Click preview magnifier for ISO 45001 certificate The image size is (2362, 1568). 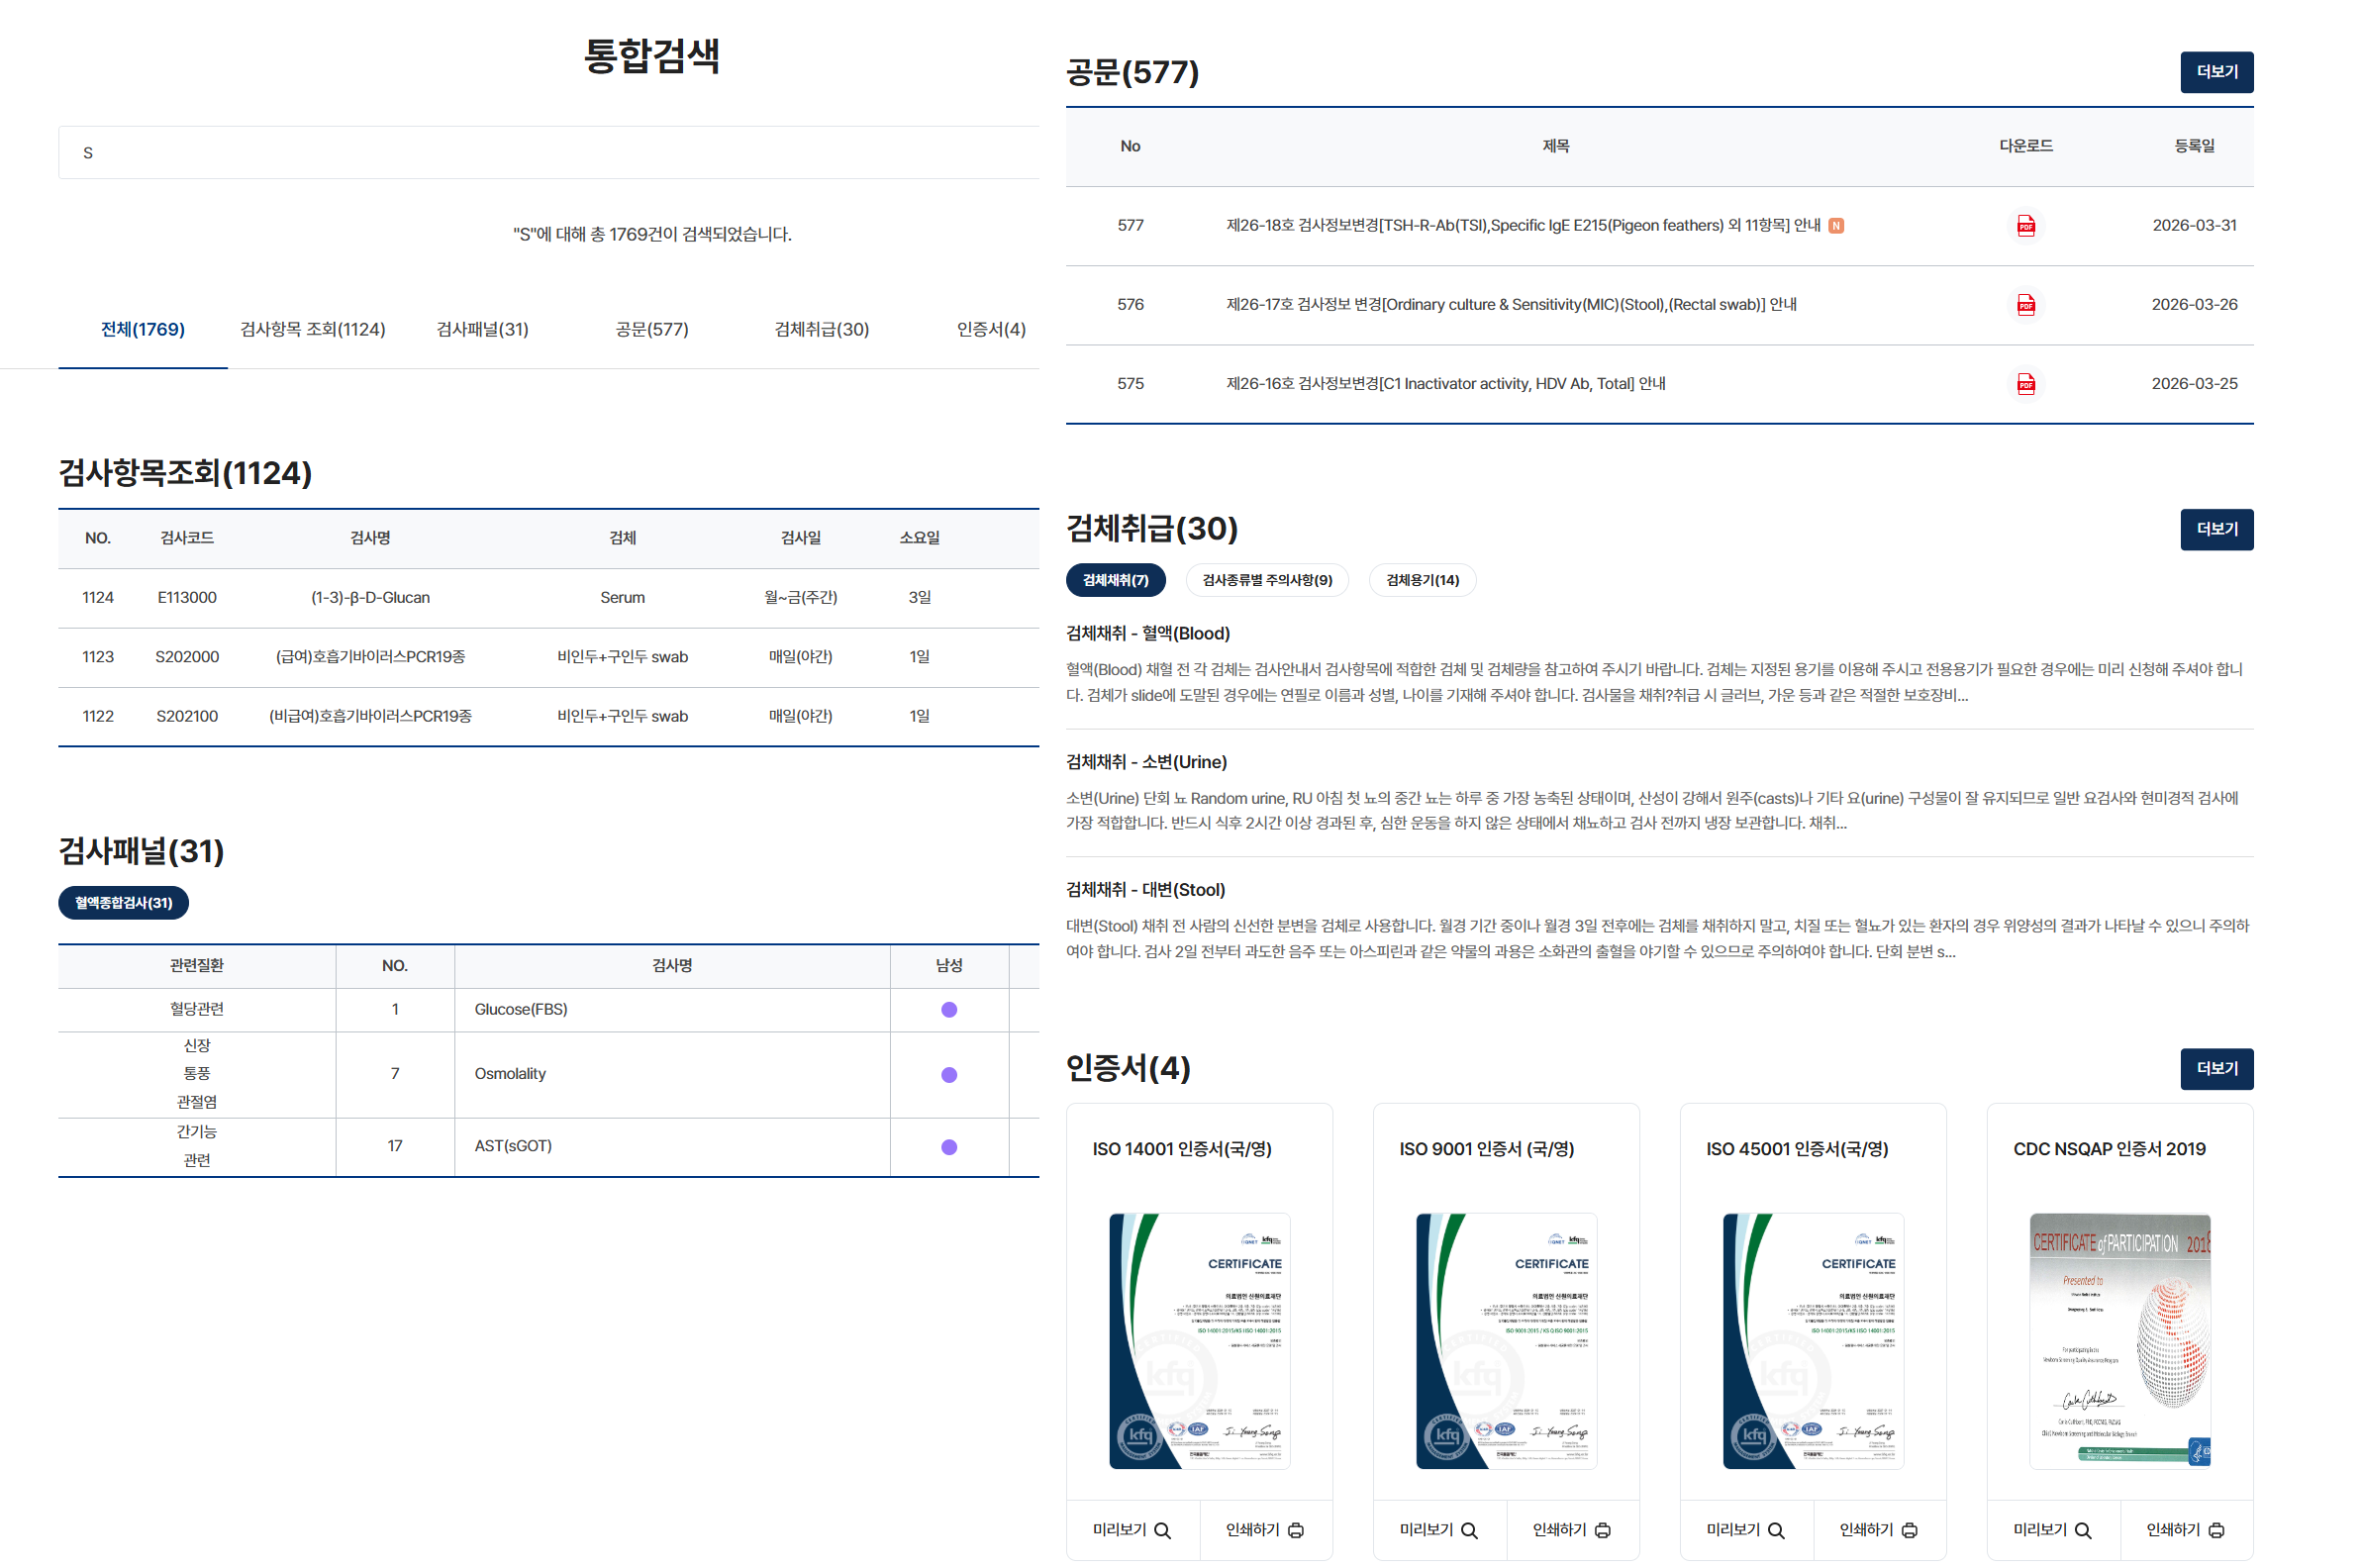(1776, 1530)
